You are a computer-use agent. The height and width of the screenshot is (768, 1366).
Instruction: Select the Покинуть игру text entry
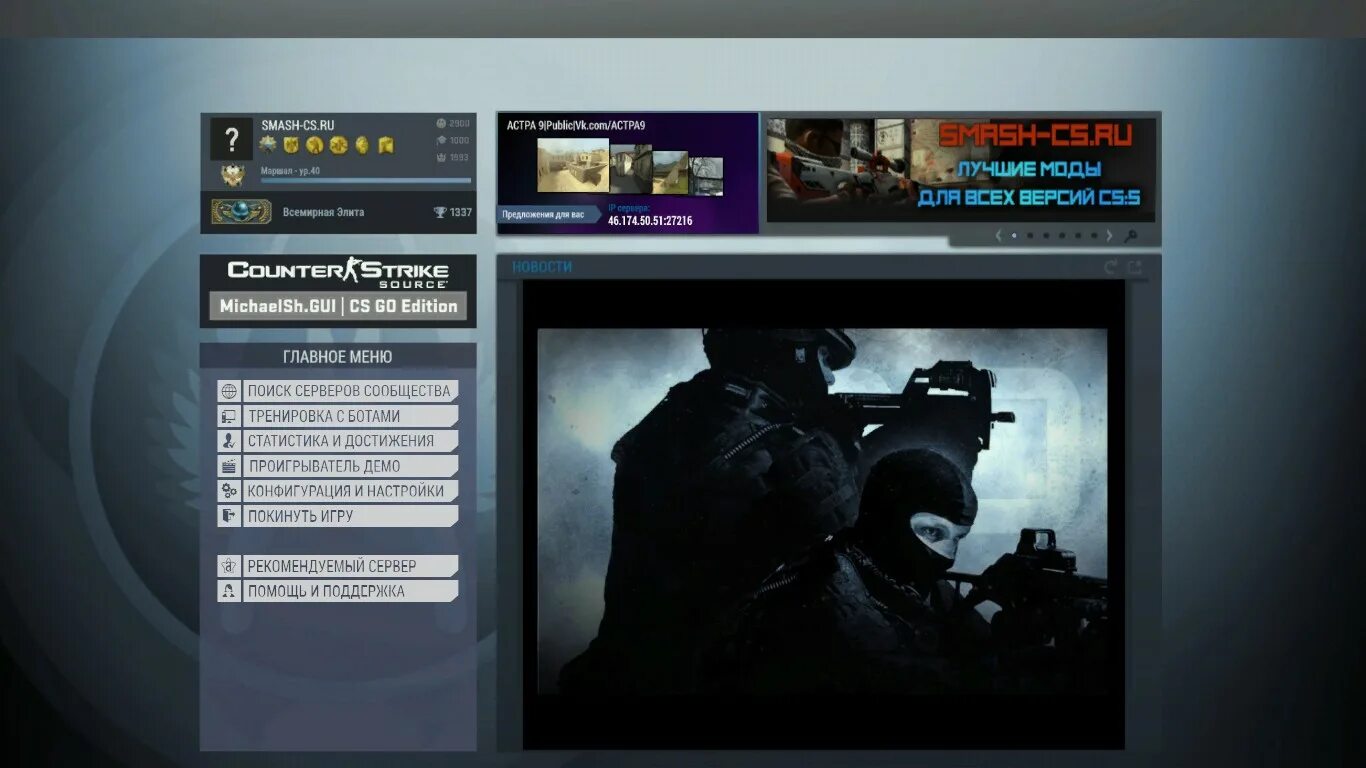click(x=351, y=516)
